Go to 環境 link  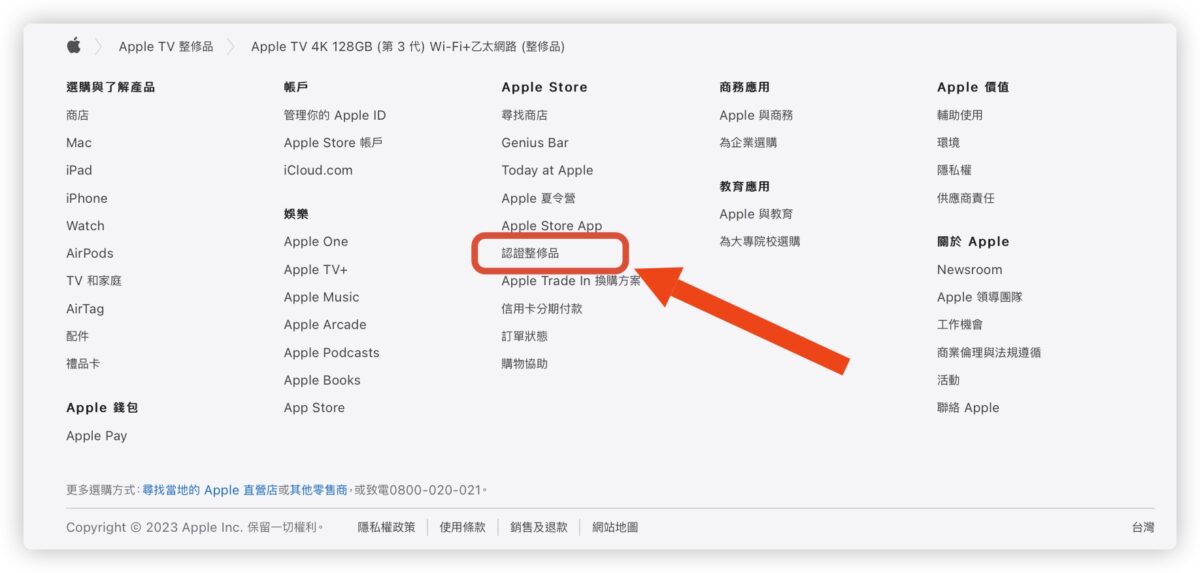[948, 143]
